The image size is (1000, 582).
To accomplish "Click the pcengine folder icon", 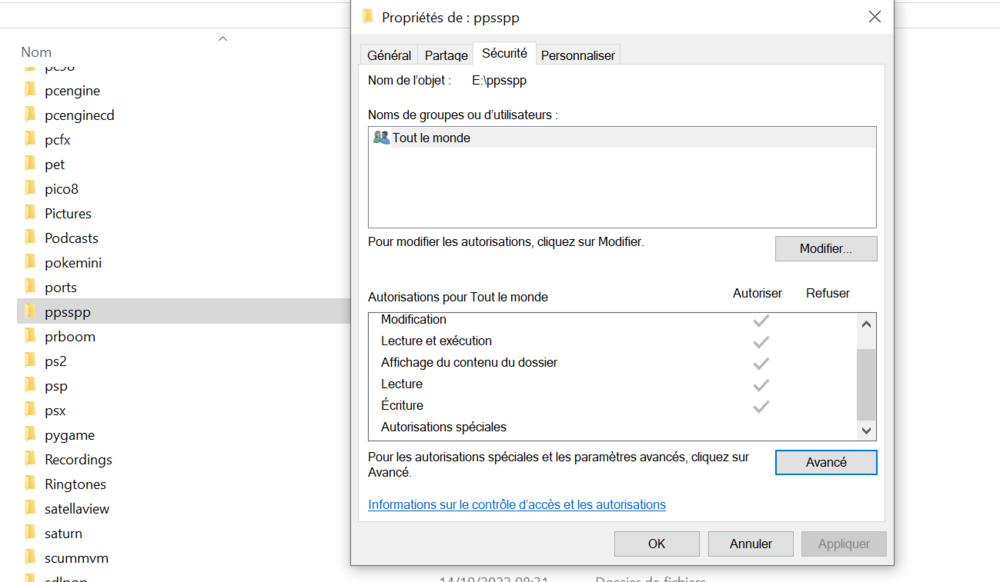I will coord(29,91).
